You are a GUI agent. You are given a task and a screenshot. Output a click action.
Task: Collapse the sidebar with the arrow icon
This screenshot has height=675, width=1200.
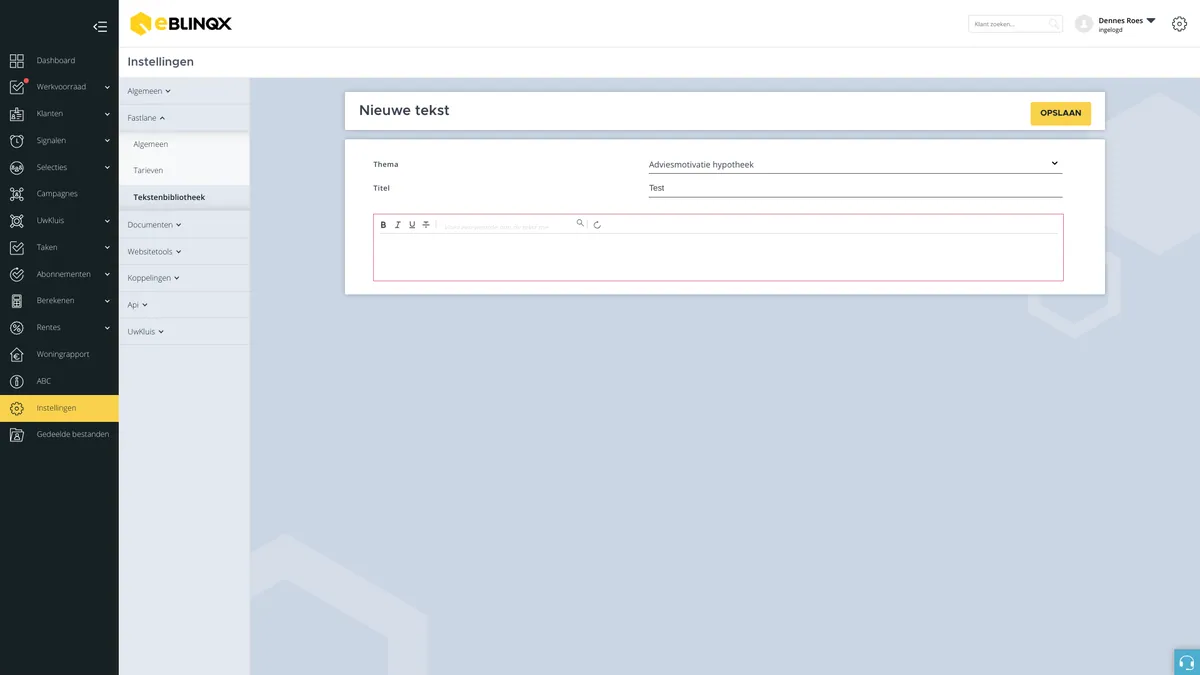pos(100,27)
